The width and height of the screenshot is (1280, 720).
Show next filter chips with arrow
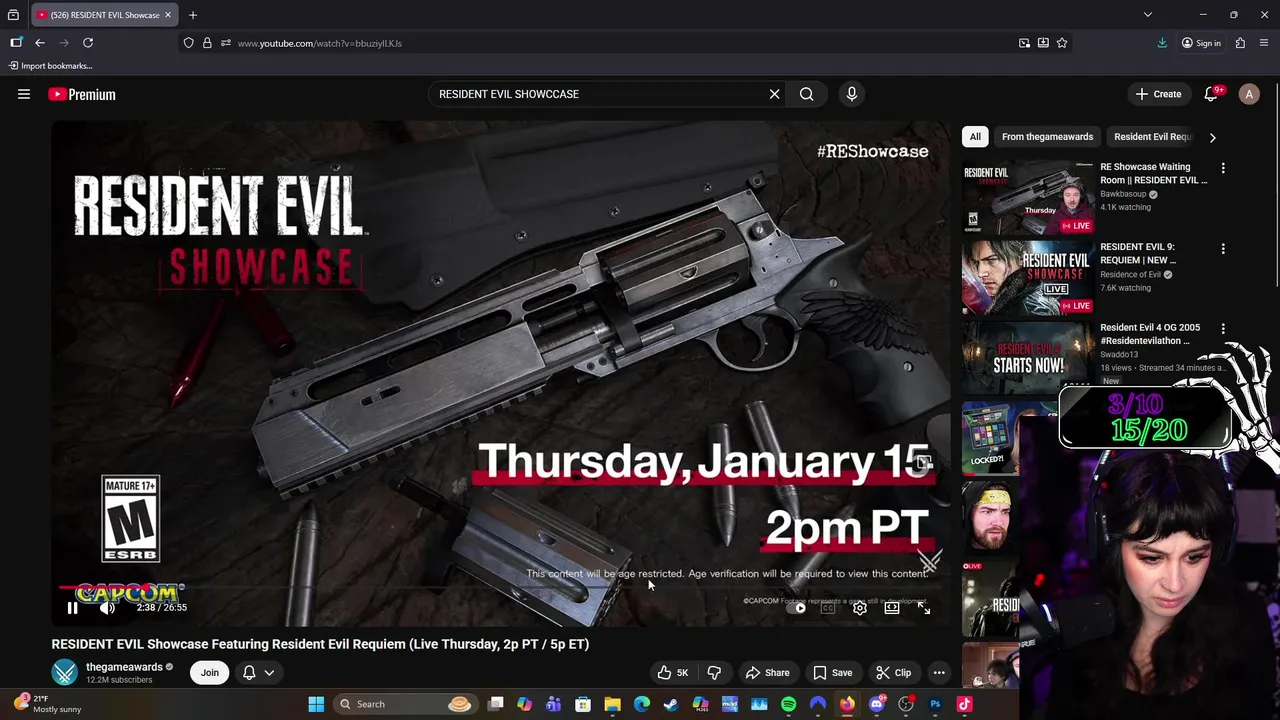1212,137
